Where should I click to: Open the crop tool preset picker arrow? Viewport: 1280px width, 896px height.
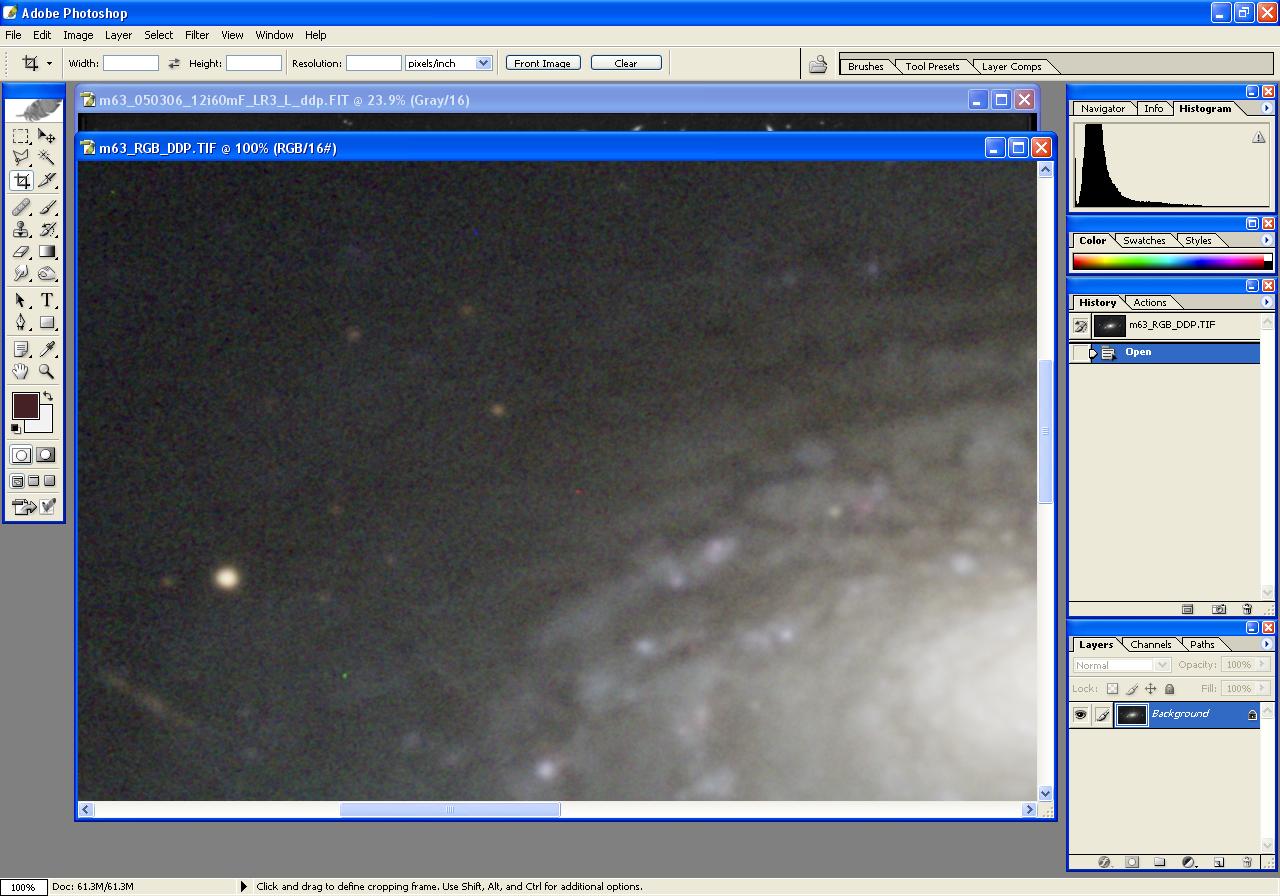pos(49,63)
